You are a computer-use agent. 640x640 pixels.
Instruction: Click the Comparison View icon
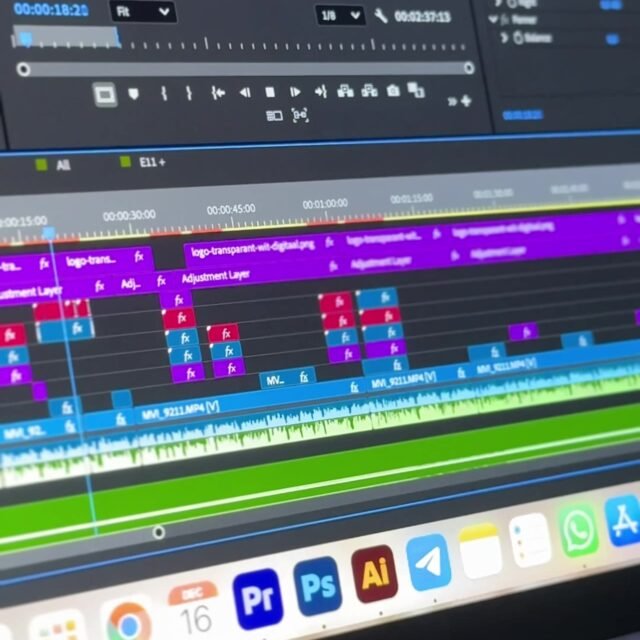coord(416,90)
